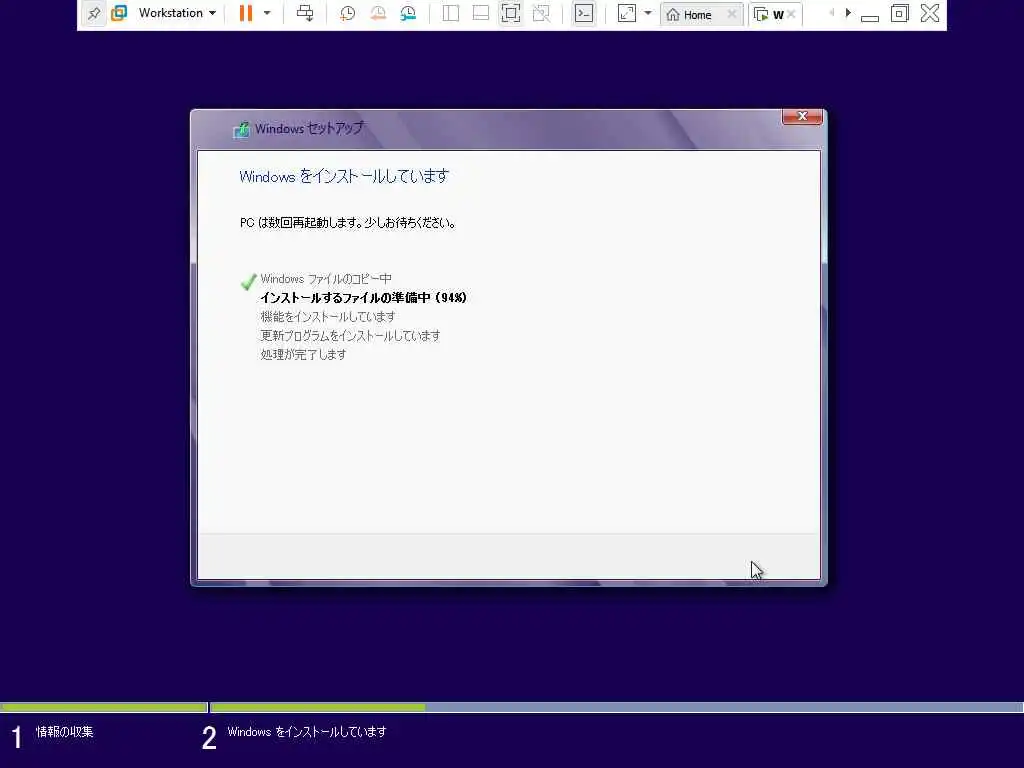Screen dimensions: 1024x768
Task: Send Ctrl+Alt+Del to the virtual machine
Action: (x=305, y=13)
